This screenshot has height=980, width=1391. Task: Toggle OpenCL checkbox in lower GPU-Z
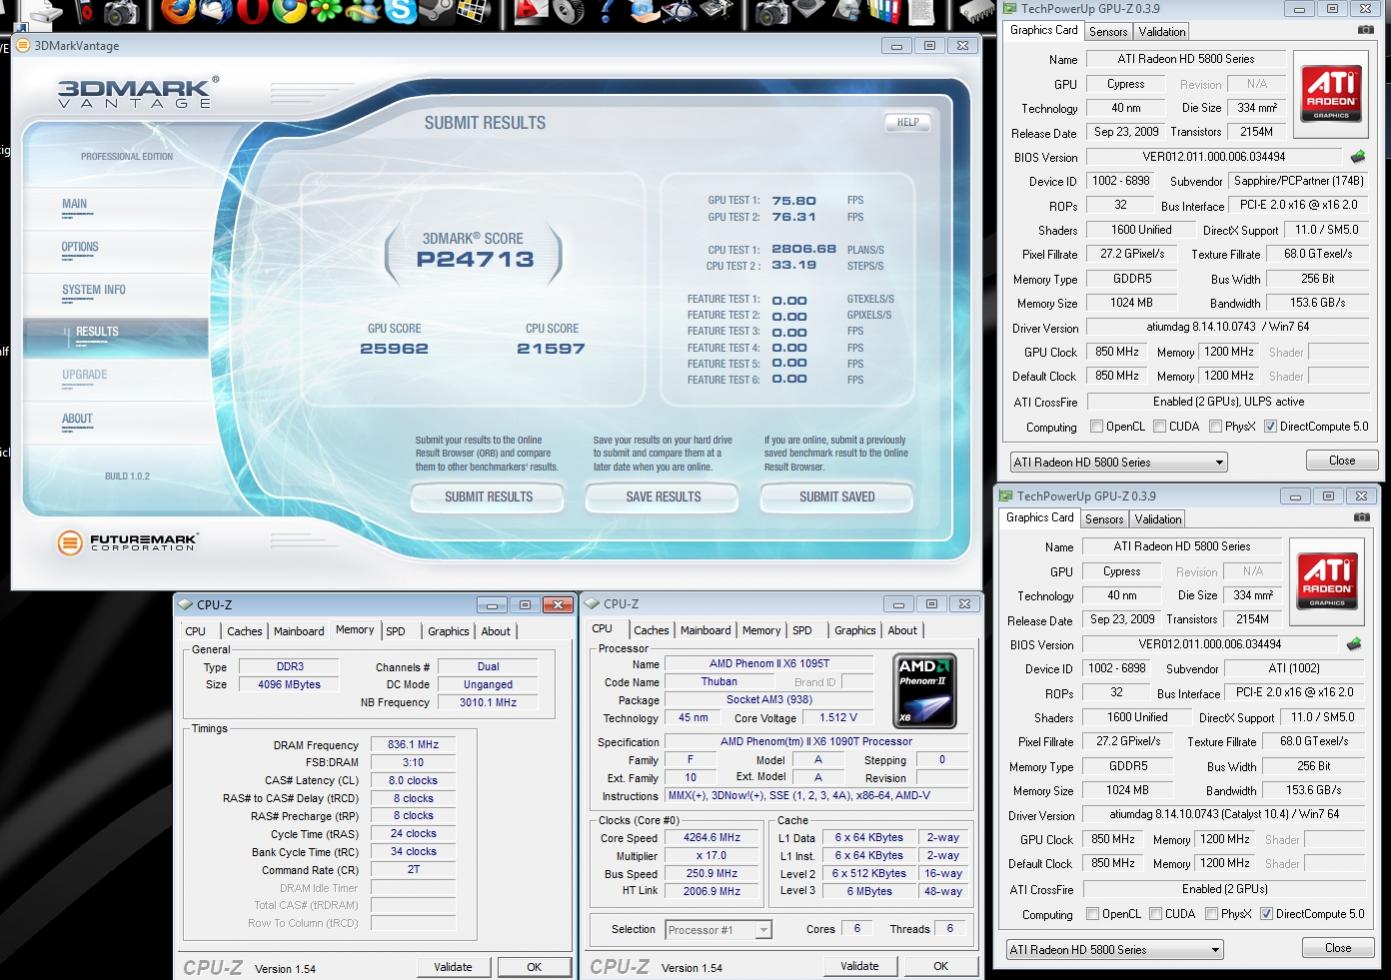(1093, 914)
